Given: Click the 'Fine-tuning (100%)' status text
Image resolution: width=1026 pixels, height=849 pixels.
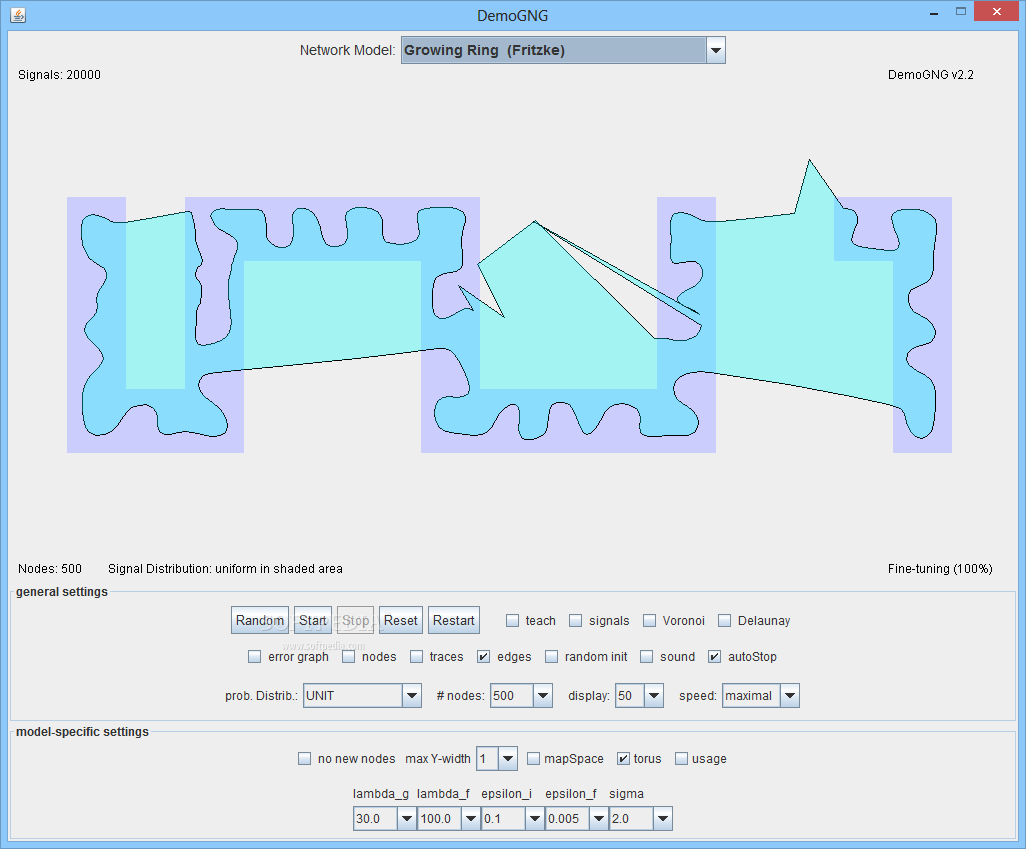Looking at the screenshot, I should (x=940, y=569).
